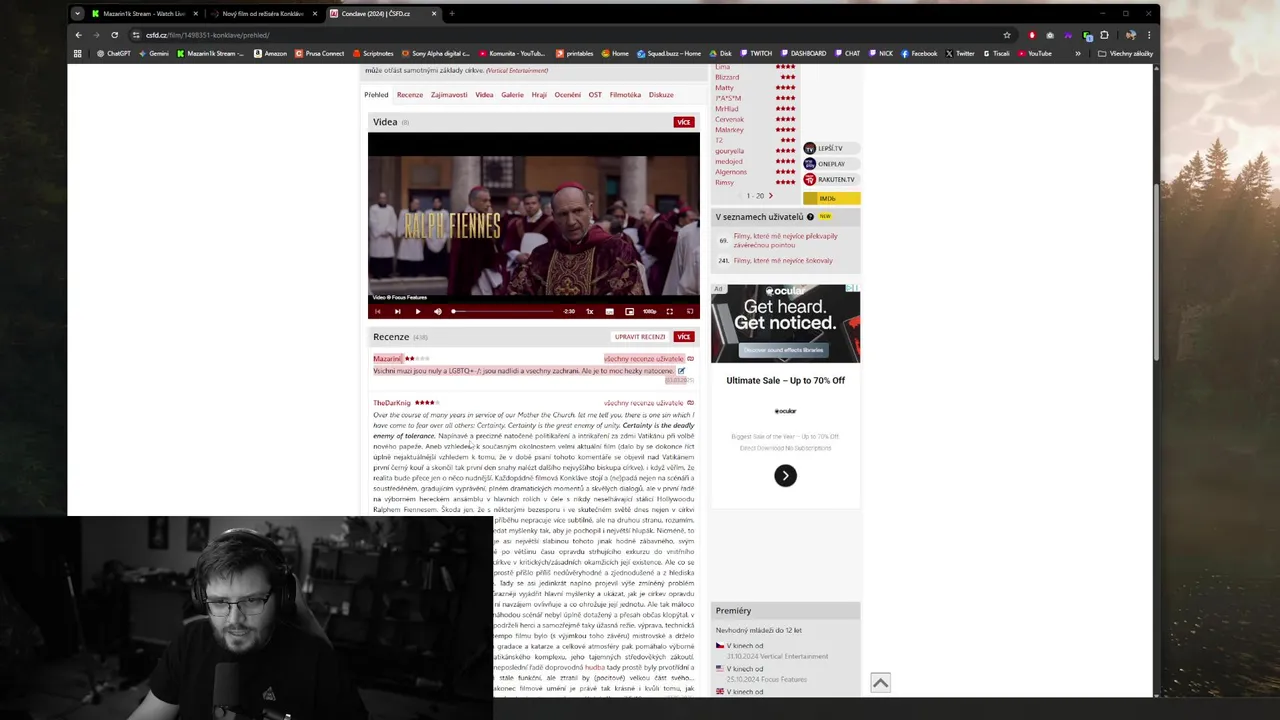Open new browser tab plus button
This screenshot has height=720, width=1280.
point(451,14)
